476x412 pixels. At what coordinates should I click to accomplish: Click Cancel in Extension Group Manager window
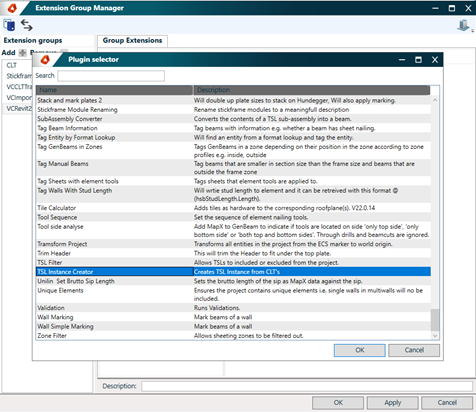447,403
